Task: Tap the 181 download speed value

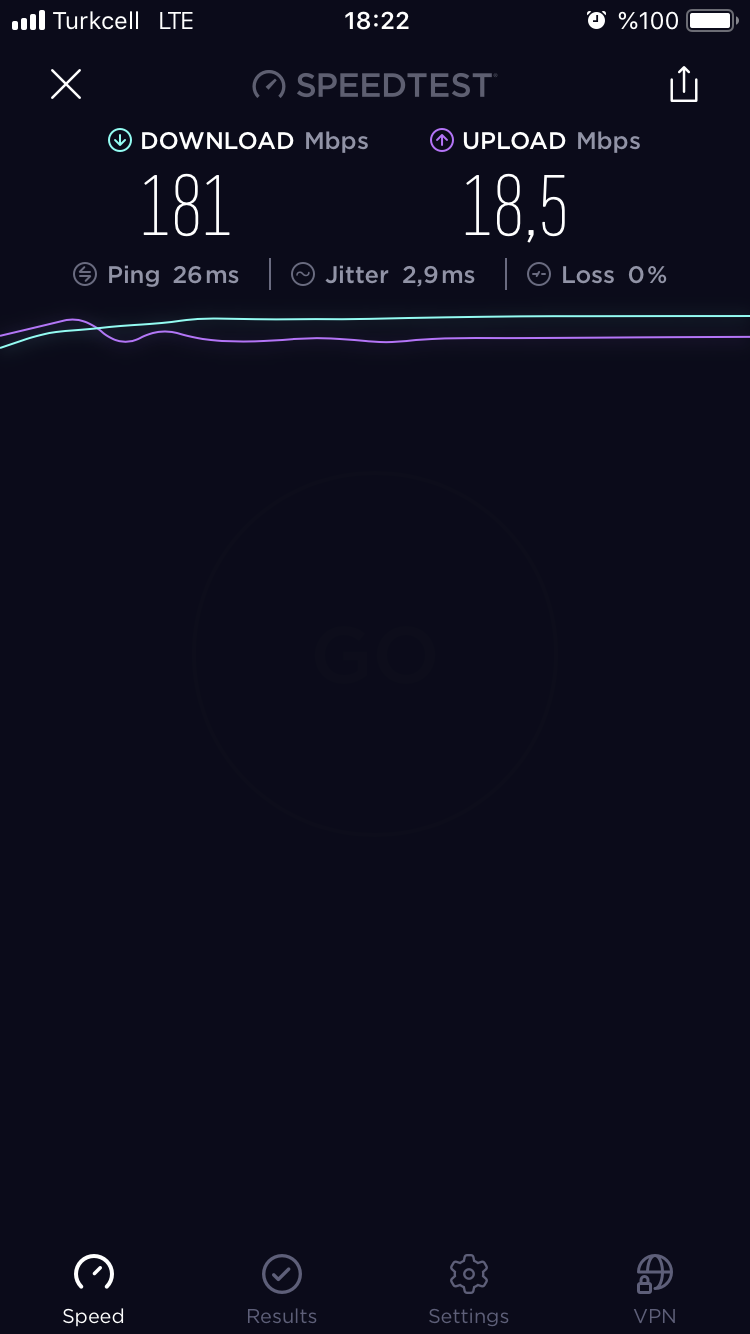Action: (x=187, y=206)
